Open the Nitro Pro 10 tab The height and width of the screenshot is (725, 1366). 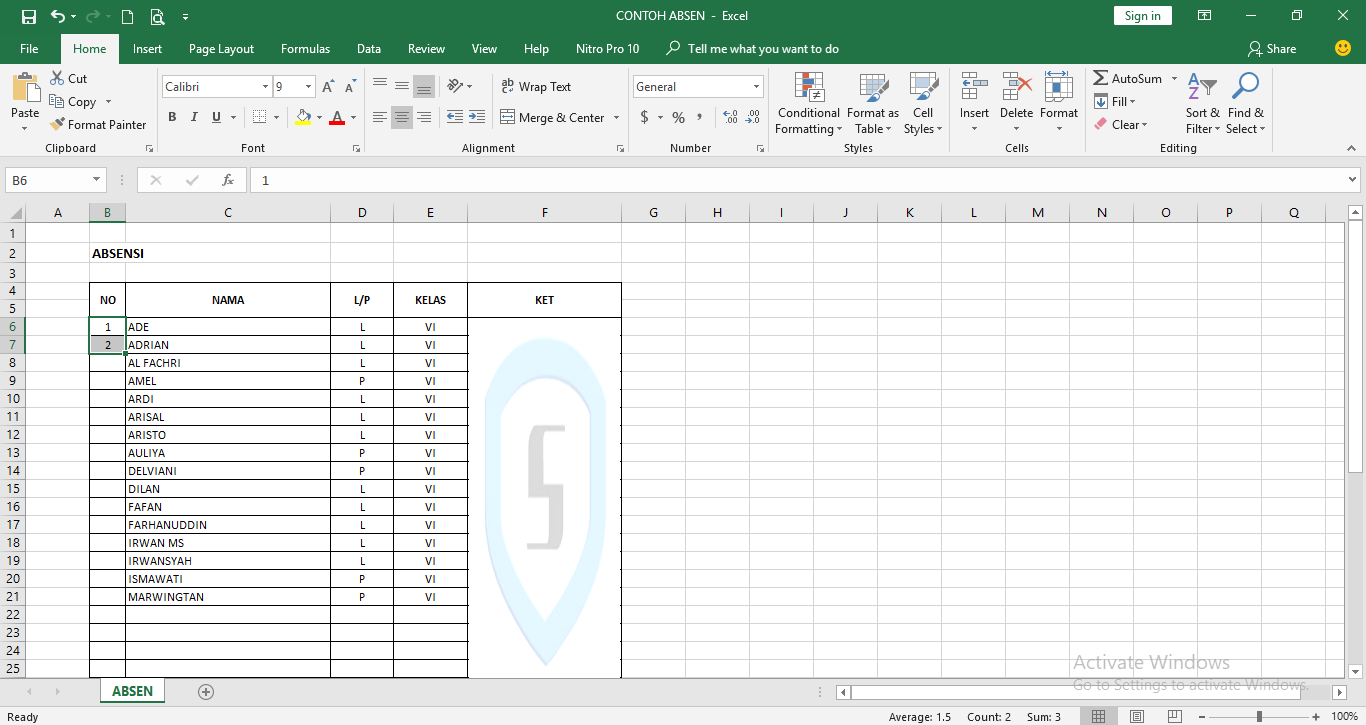click(x=607, y=48)
